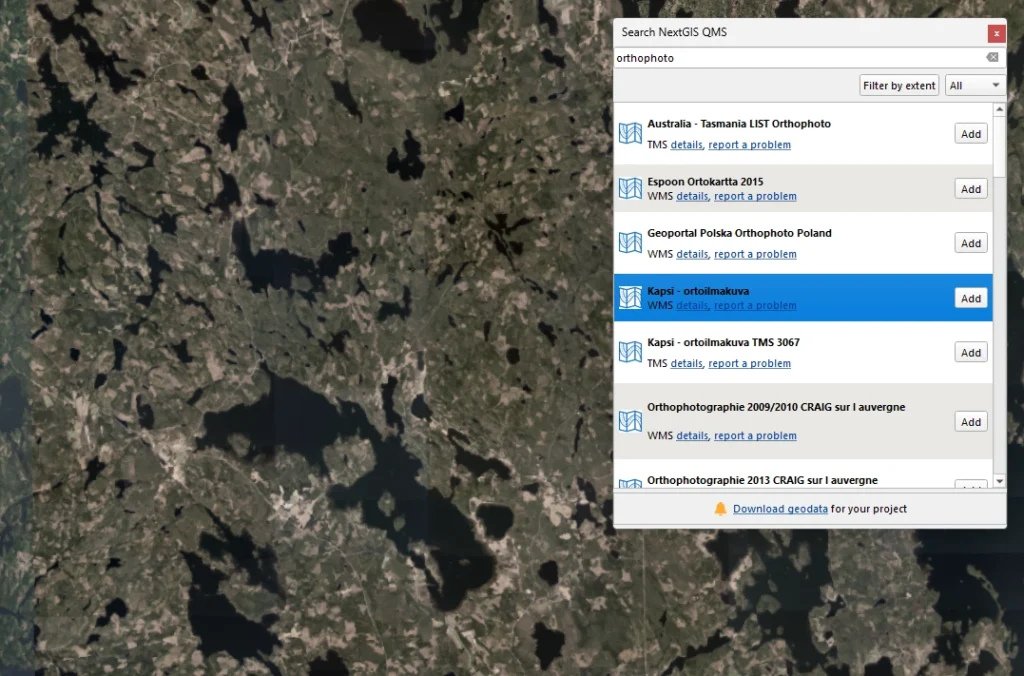Screen dimensions: 1024x676
Task: Click the results list vertical scrollbar thumb
Action: 999,146
